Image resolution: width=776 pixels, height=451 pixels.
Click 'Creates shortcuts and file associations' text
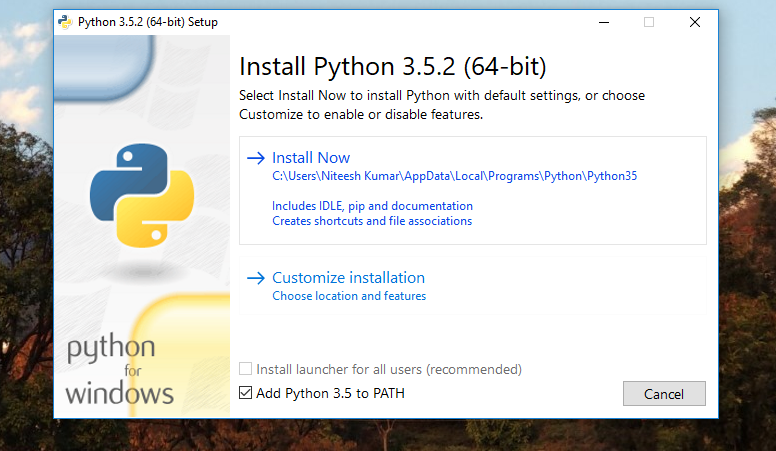pos(372,221)
